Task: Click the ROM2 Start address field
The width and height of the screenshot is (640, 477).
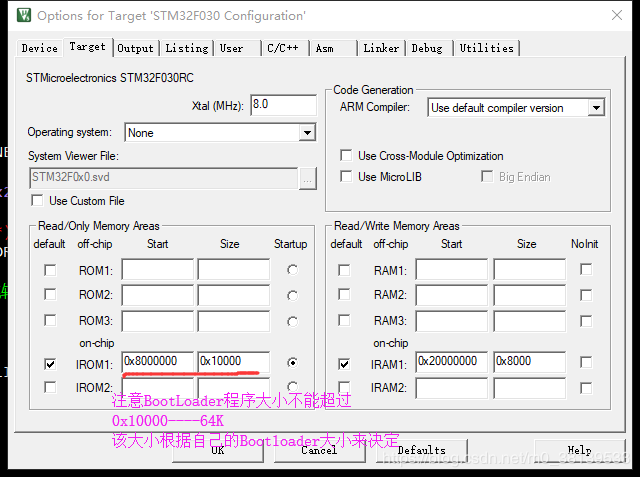Action: click(158, 295)
